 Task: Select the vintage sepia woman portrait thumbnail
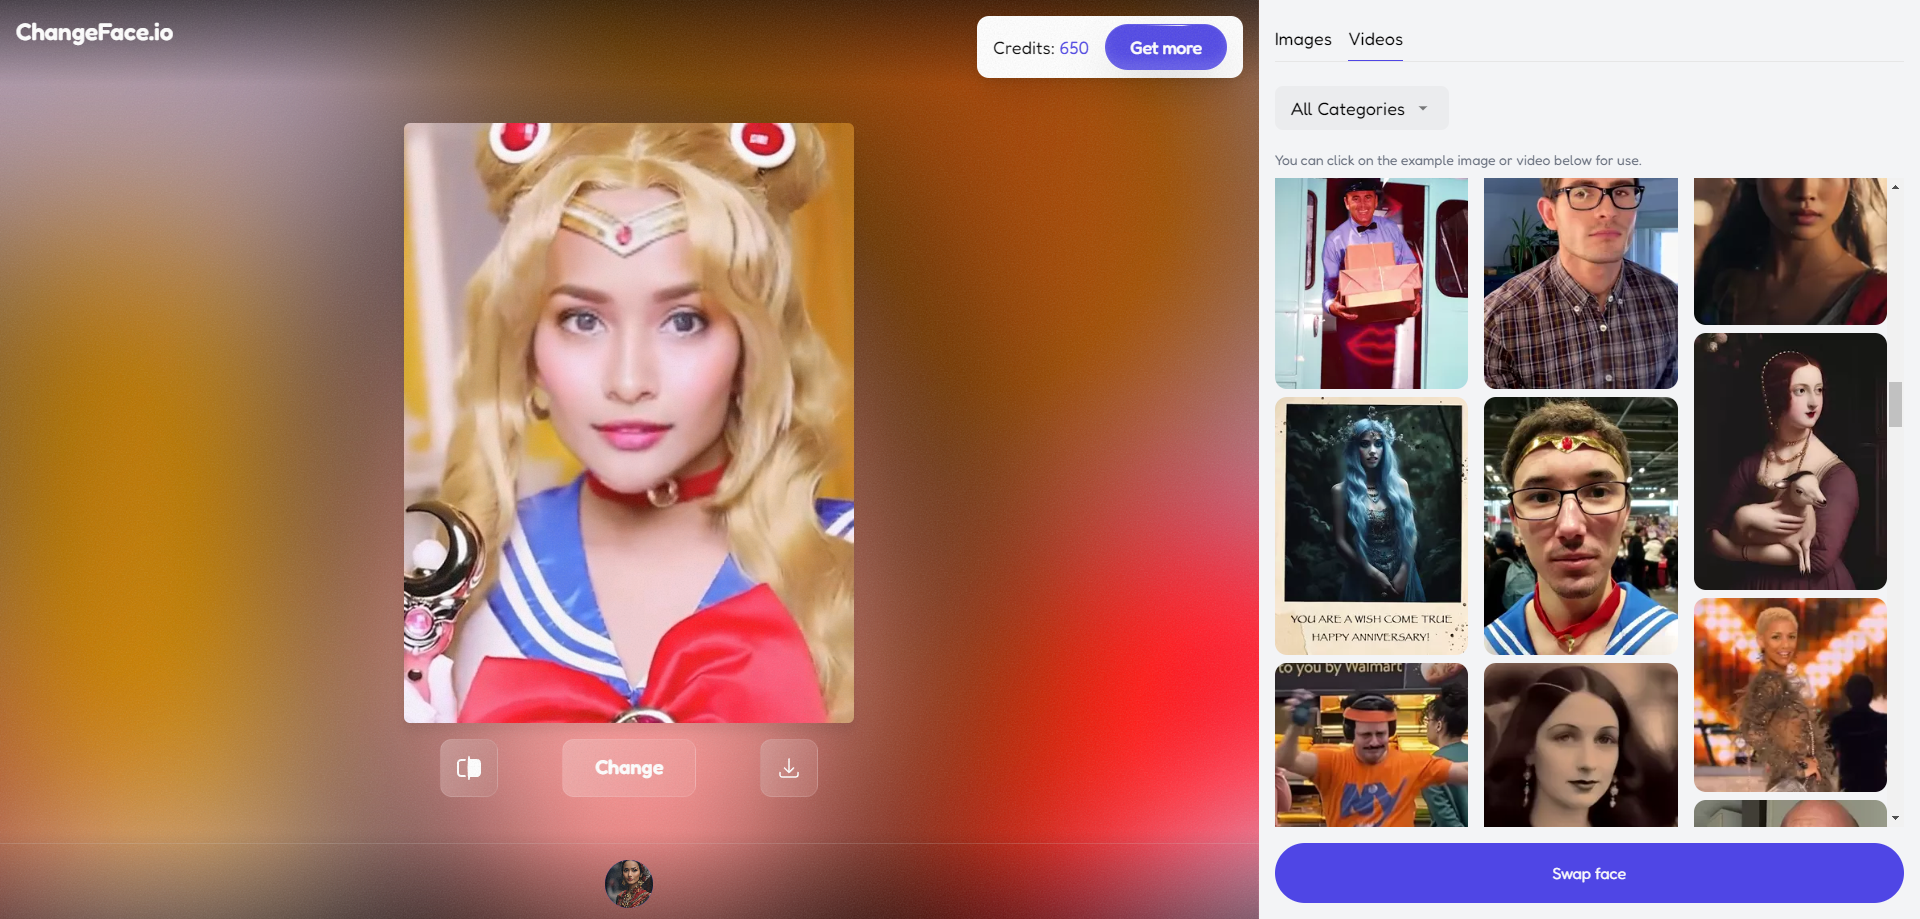click(1581, 745)
